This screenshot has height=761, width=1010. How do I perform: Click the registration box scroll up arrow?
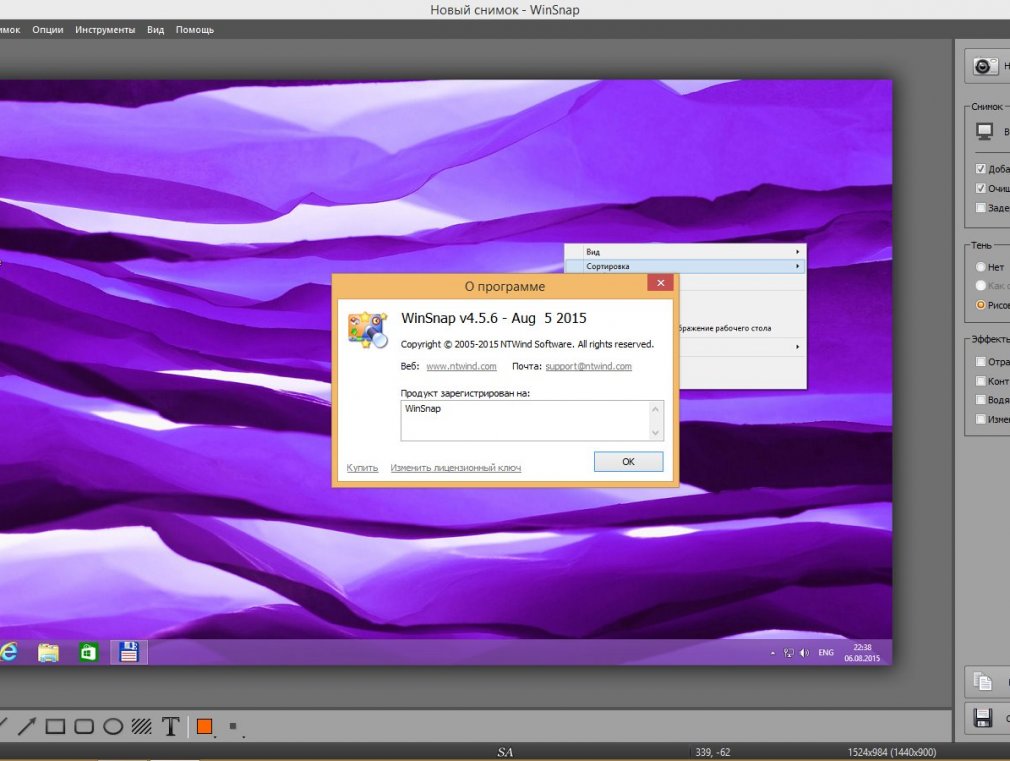tap(656, 409)
